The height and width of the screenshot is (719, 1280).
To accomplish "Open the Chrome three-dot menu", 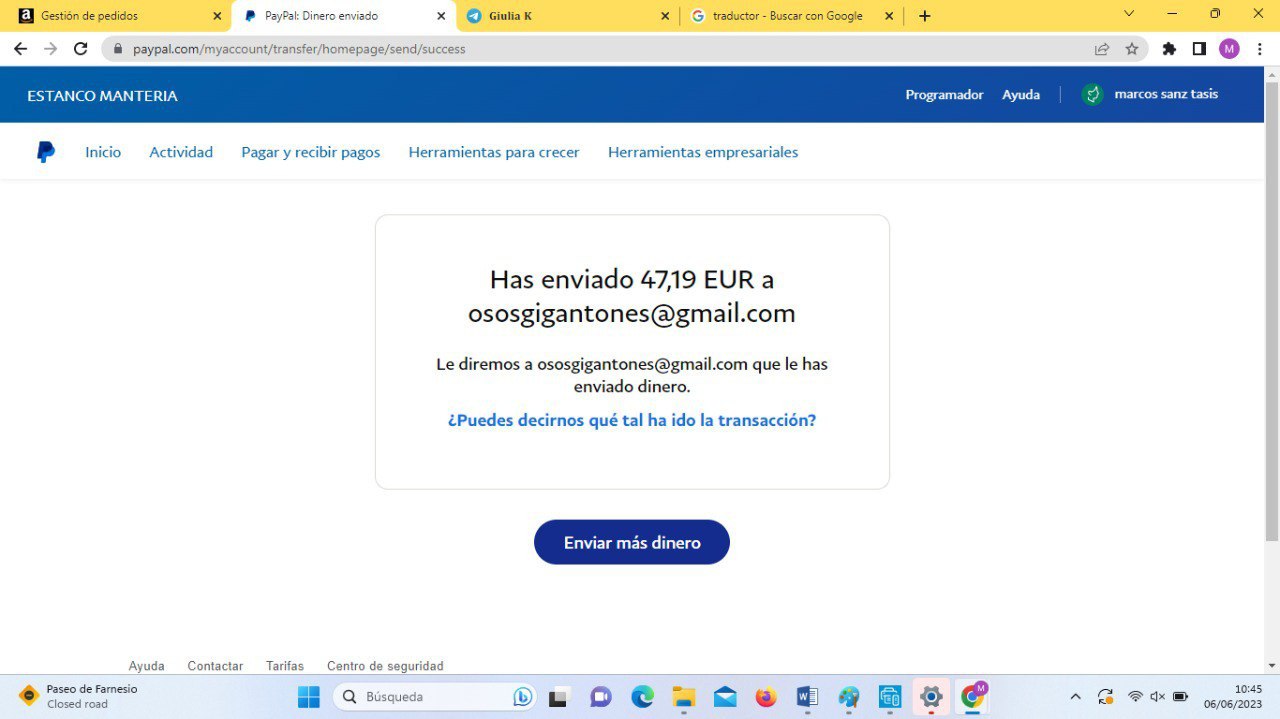I will click(x=1260, y=48).
